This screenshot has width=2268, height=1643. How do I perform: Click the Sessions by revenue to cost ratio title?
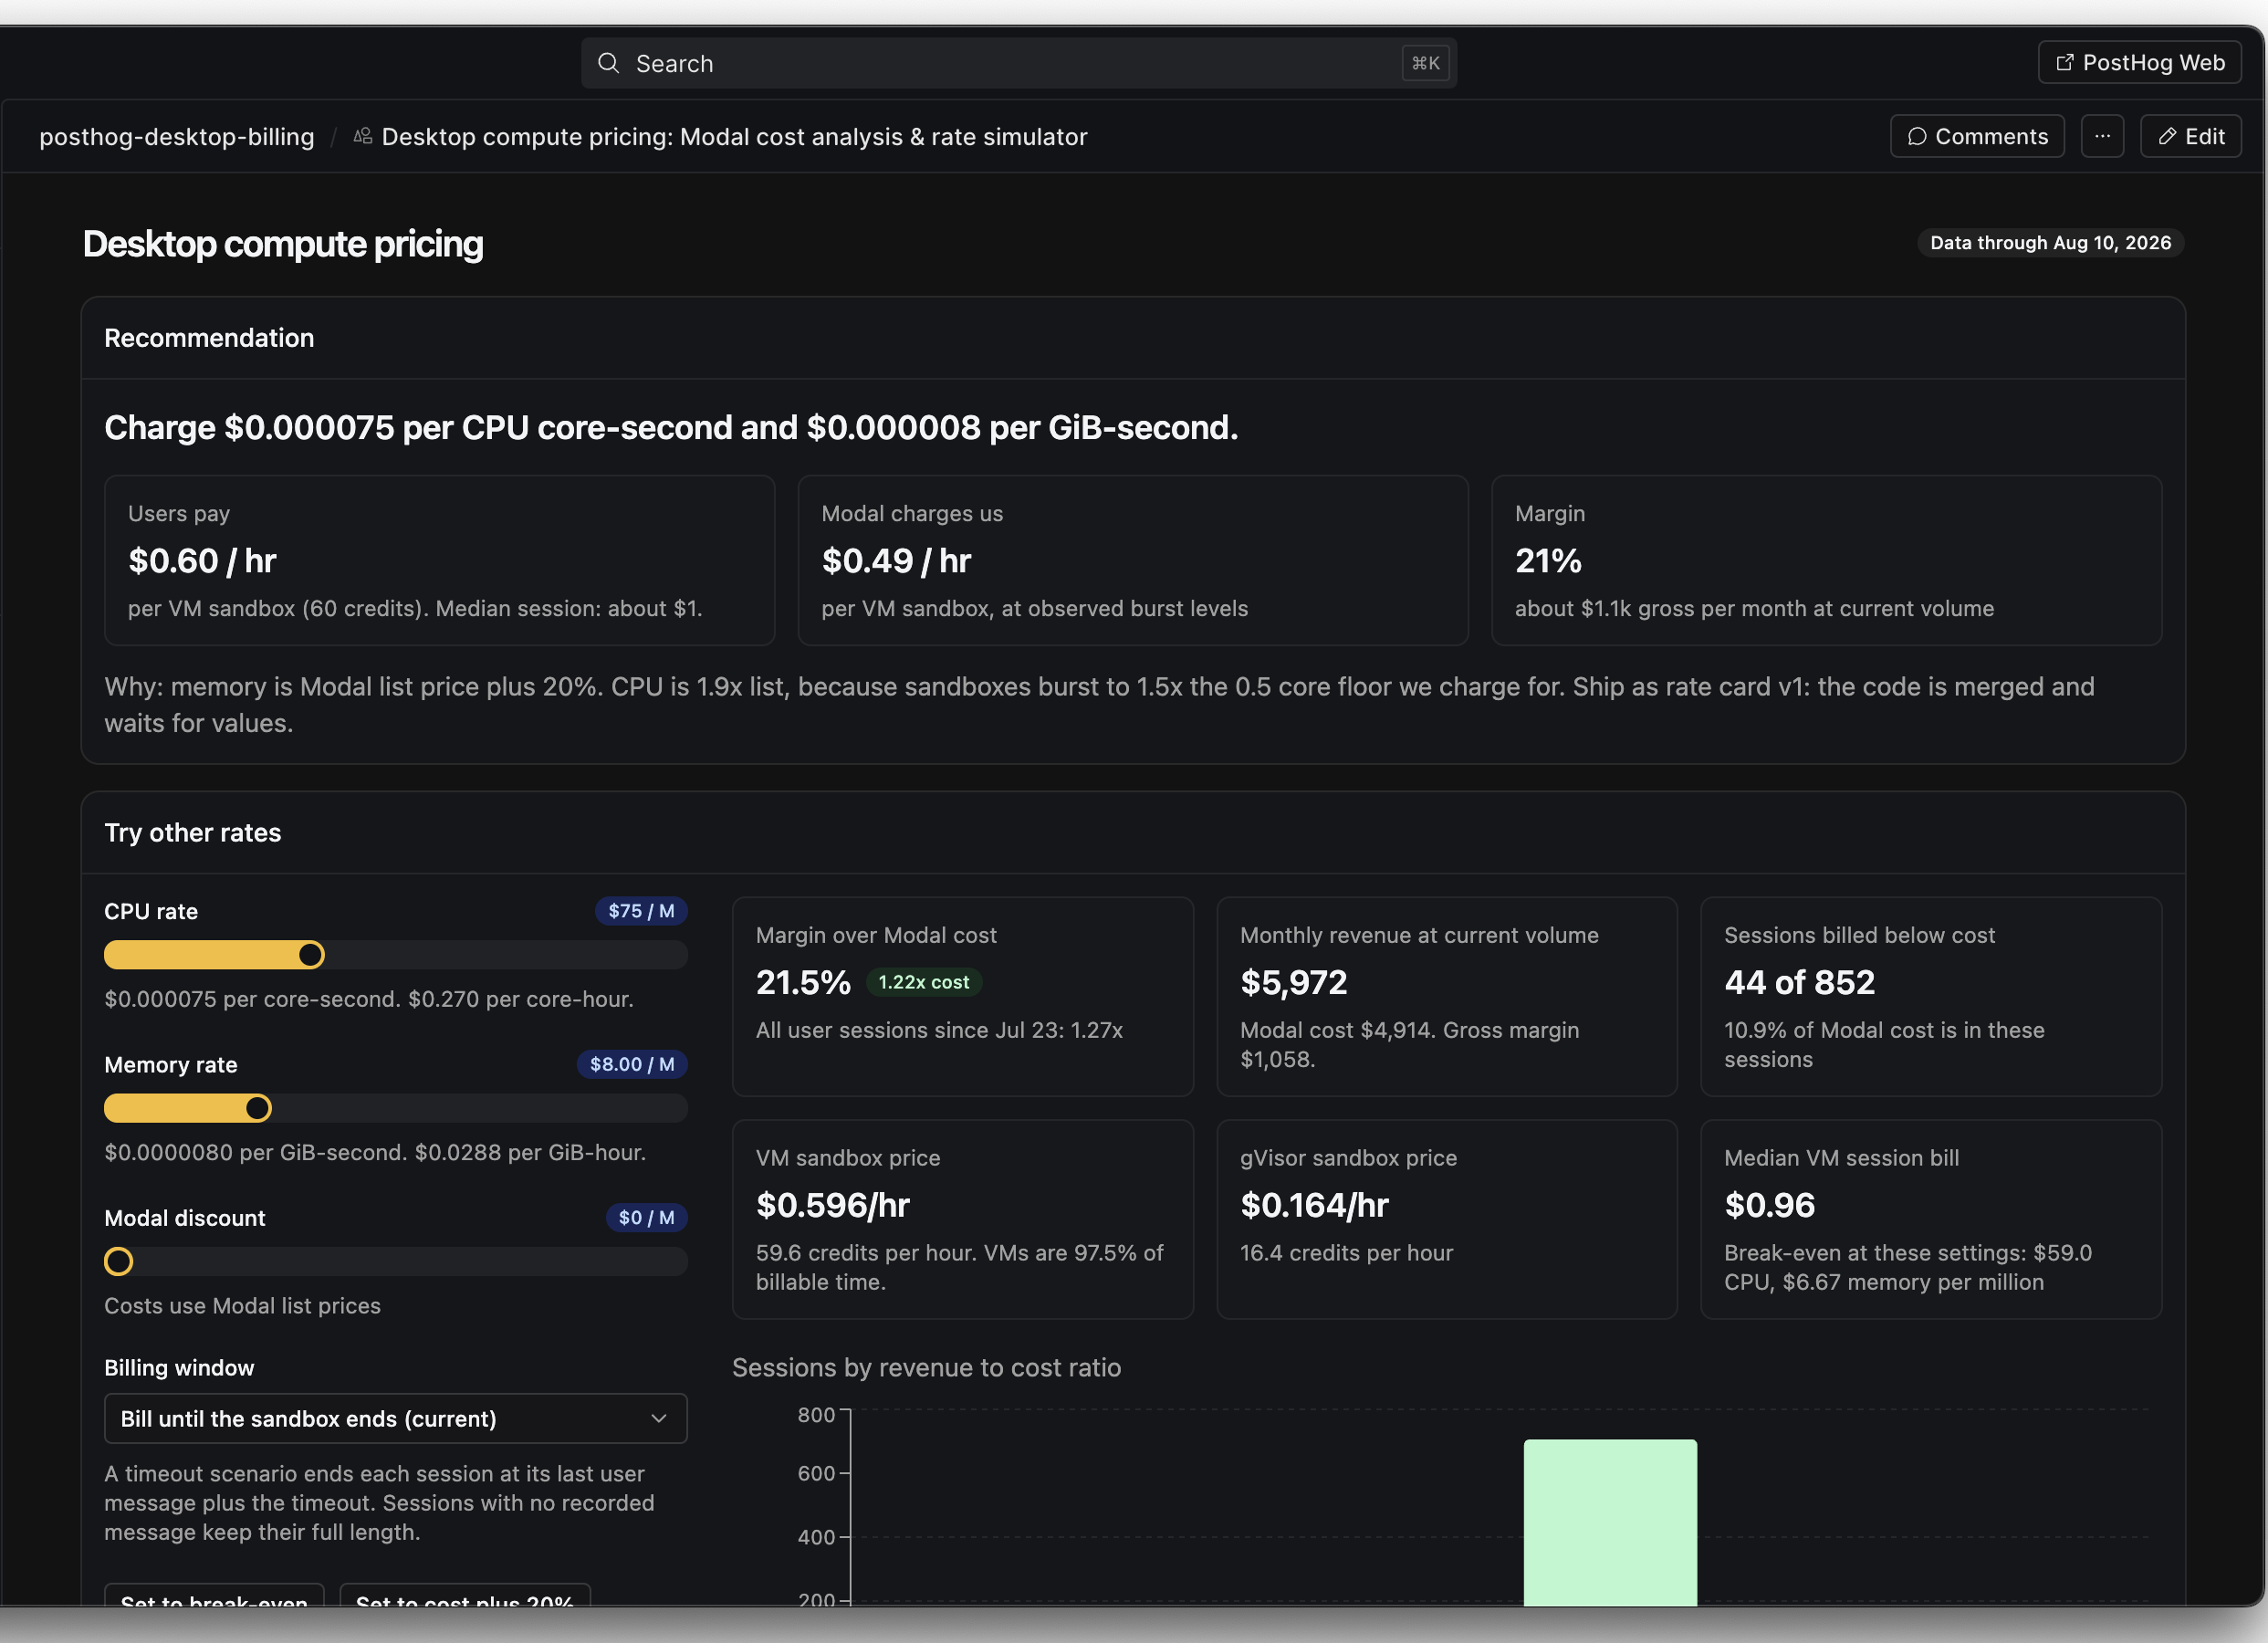(x=926, y=1367)
